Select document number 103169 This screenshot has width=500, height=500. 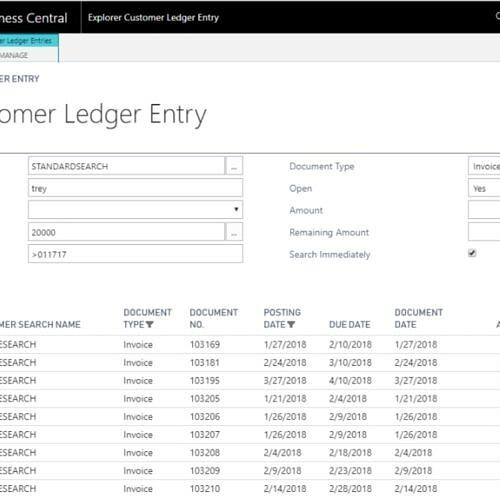click(x=205, y=344)
